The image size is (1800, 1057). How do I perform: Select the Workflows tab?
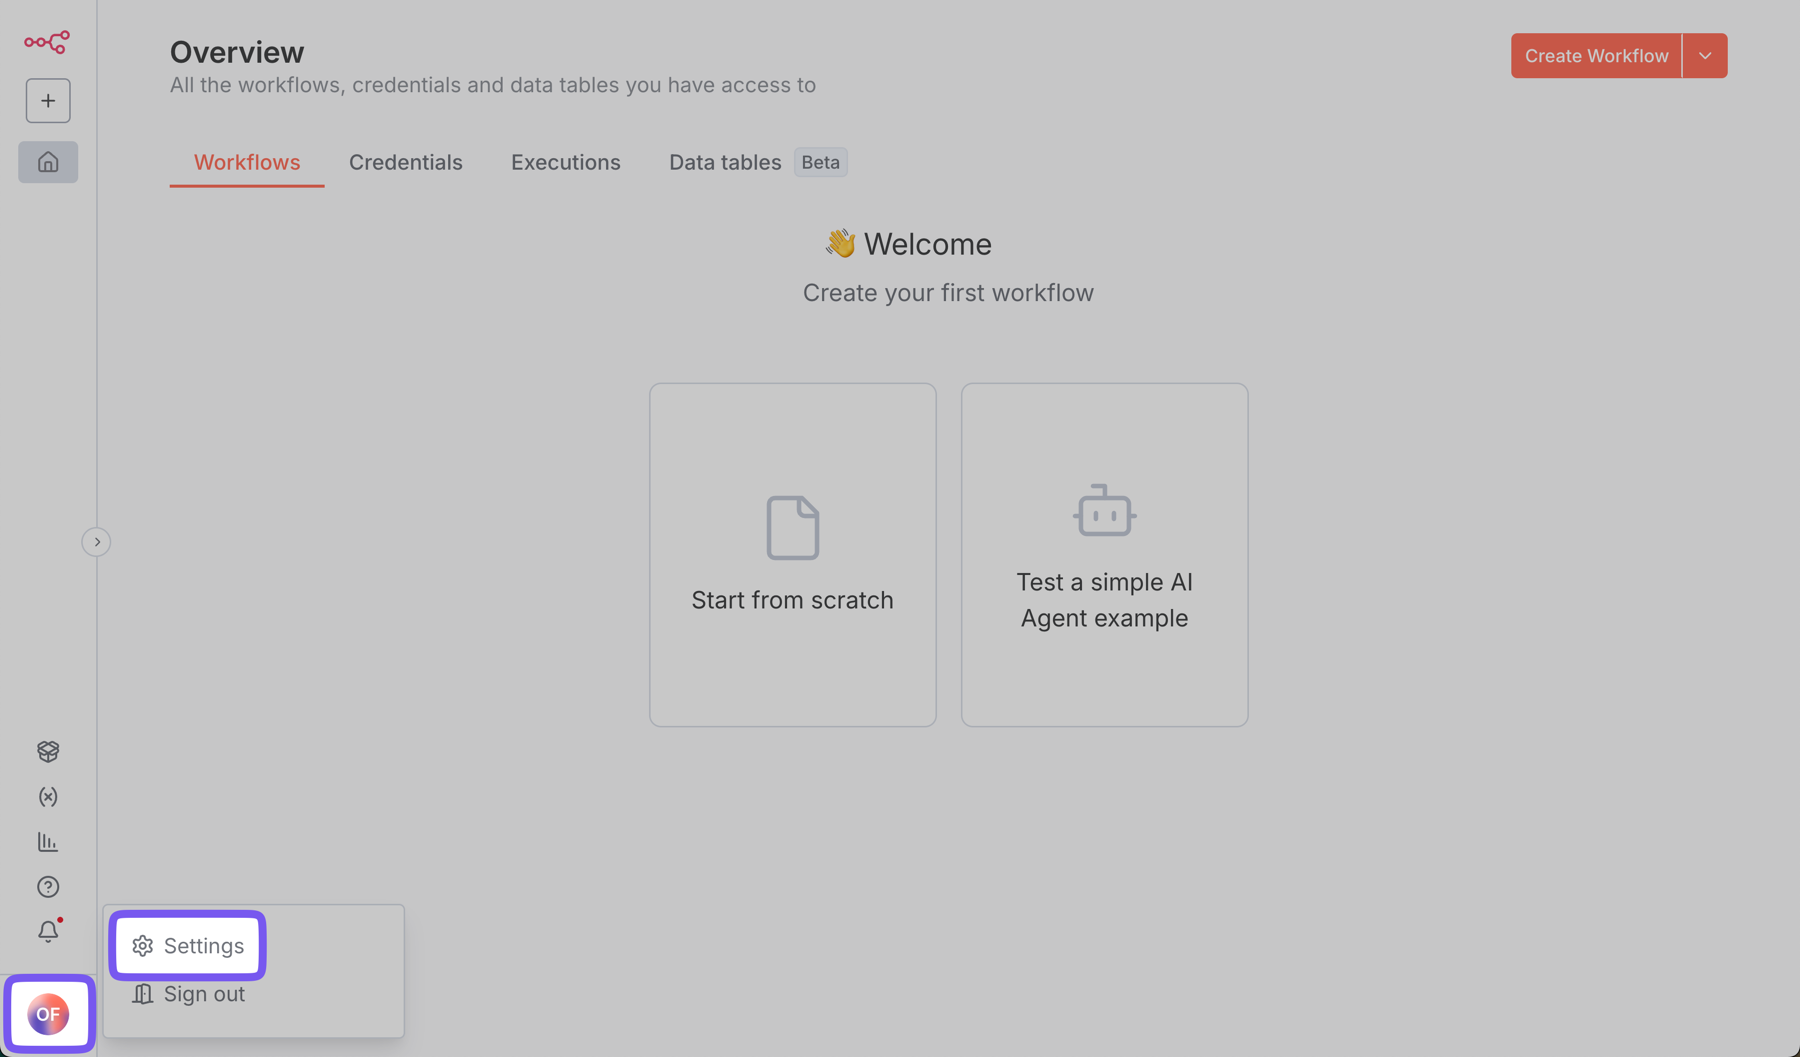247,163
